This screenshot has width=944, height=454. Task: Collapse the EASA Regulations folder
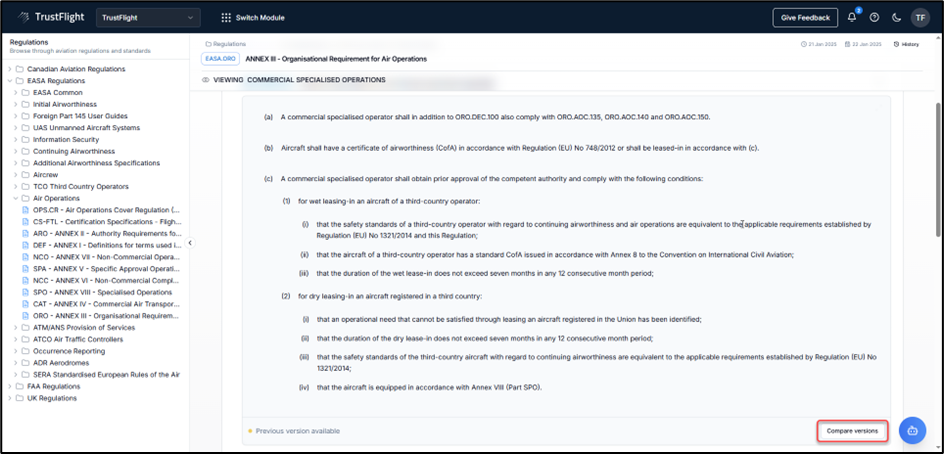(10, 81)
